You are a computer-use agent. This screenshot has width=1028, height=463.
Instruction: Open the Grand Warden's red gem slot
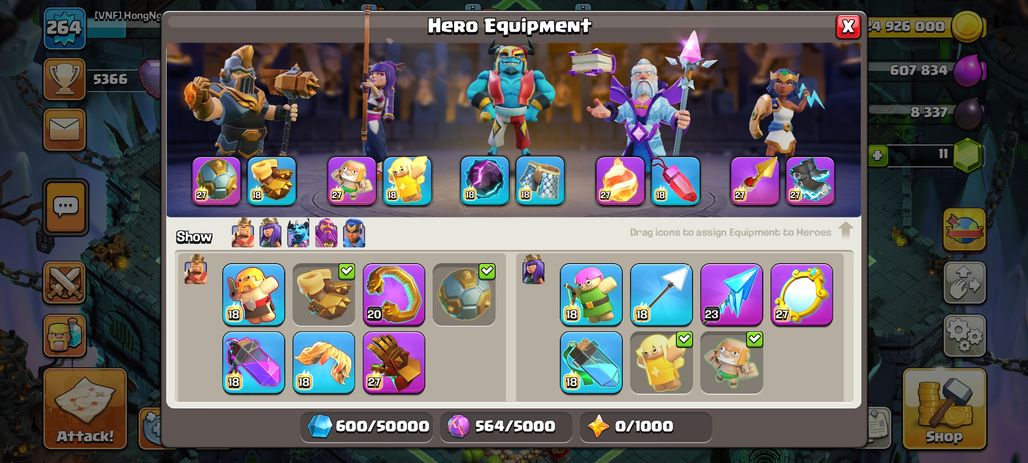tap(676, 180)
